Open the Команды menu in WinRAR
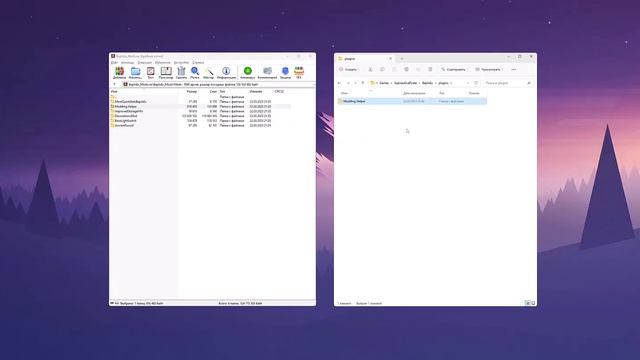 (127, 62)
